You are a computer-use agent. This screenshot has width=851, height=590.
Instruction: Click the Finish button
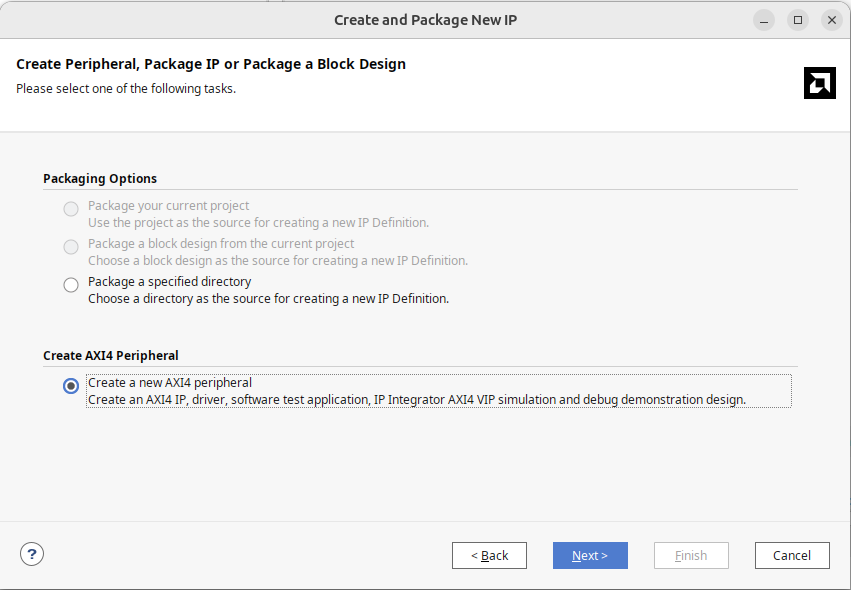click(691, 555)
